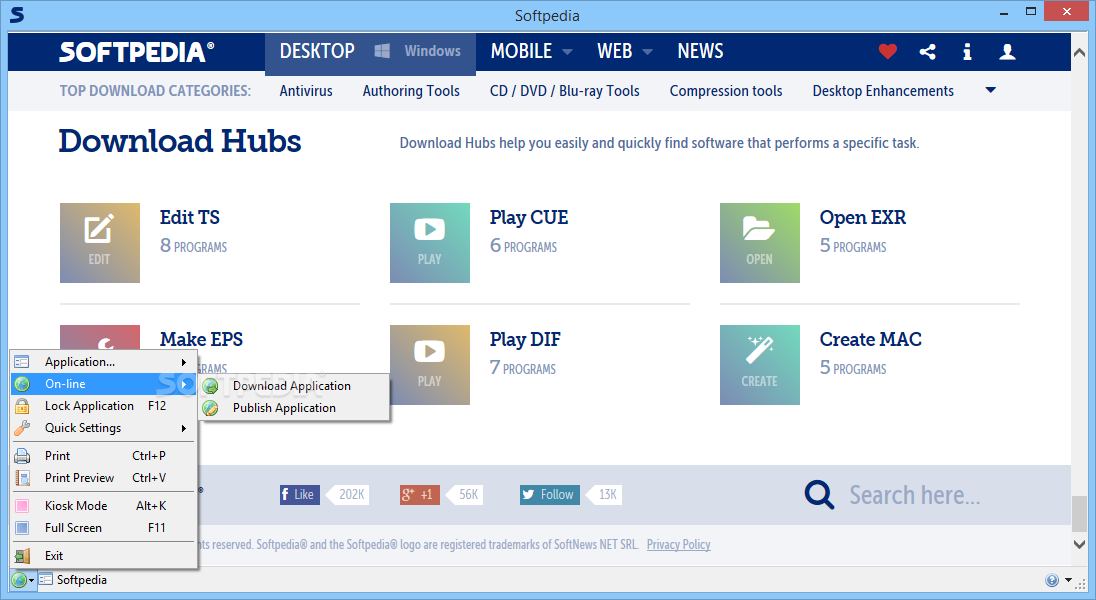Click the 13K Twitter follower count
Image resolution: width=1096 pixels, height=600 pixels.
coord(606,494)
